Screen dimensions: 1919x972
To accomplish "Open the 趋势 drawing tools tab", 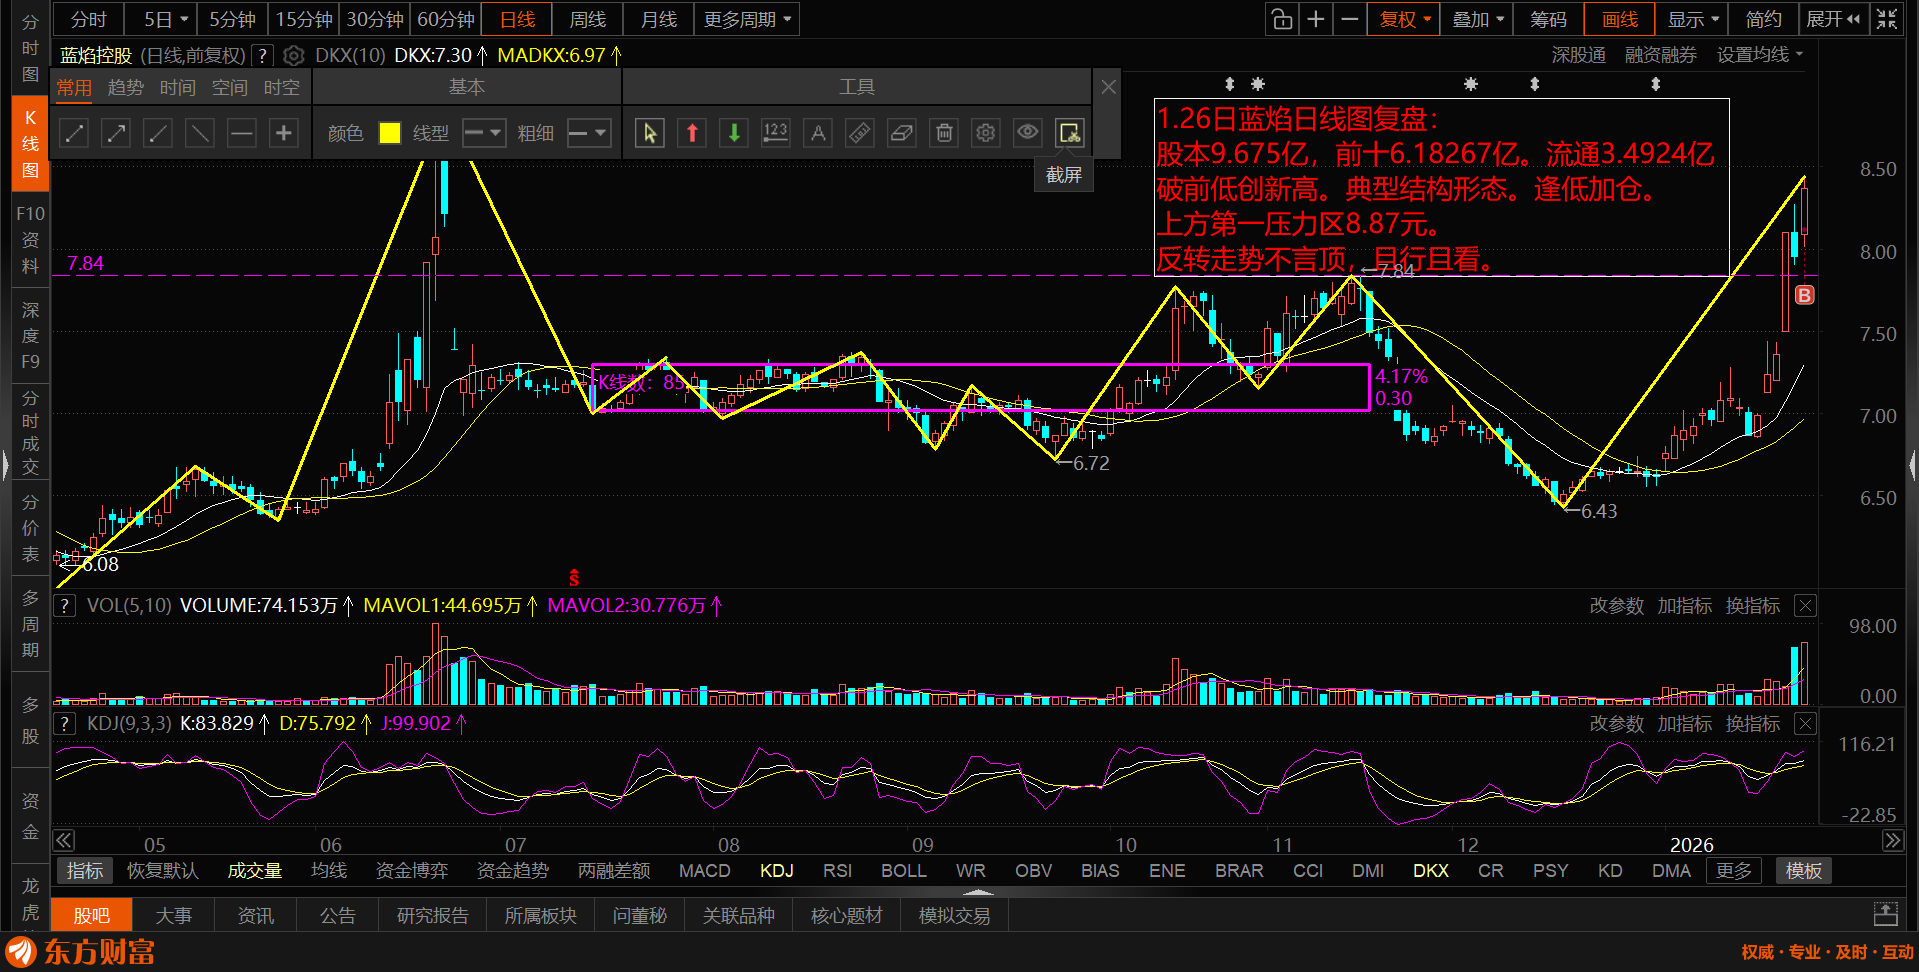I will pos(125,88).
